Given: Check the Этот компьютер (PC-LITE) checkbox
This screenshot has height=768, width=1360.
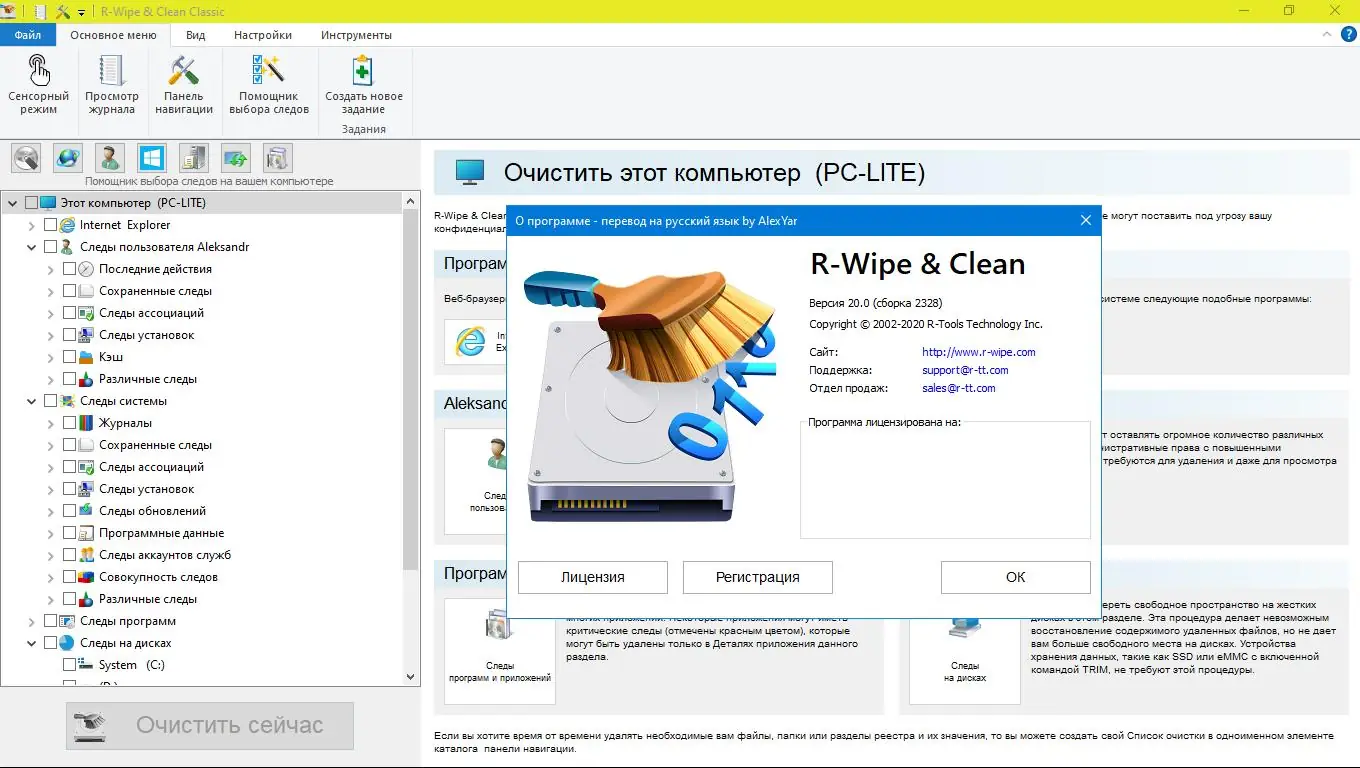Looking at the screenshot, I should point(31,203).
